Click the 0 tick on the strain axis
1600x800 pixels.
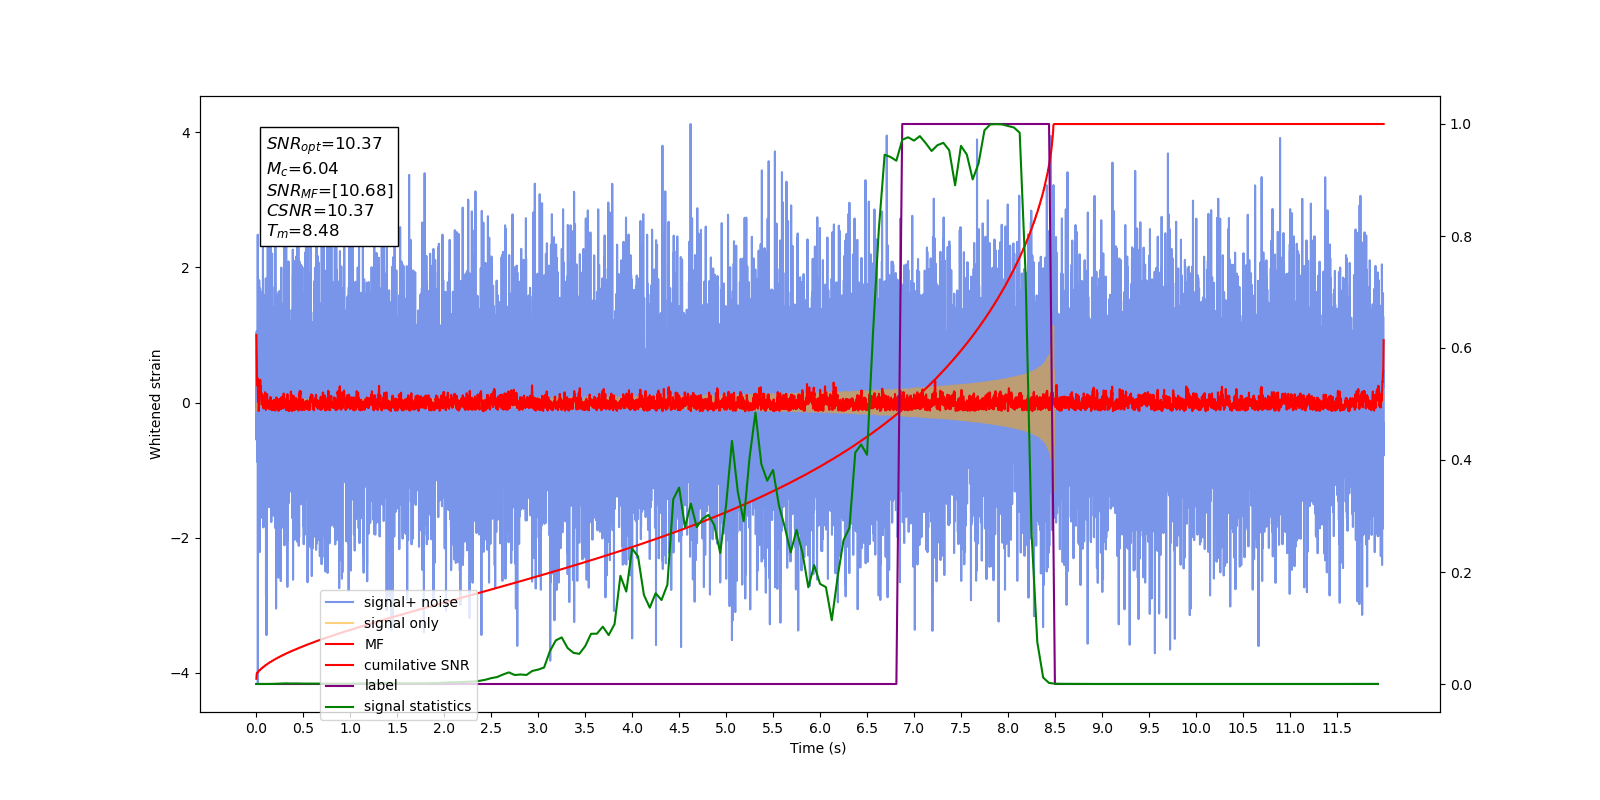click(x=186, y=403)
